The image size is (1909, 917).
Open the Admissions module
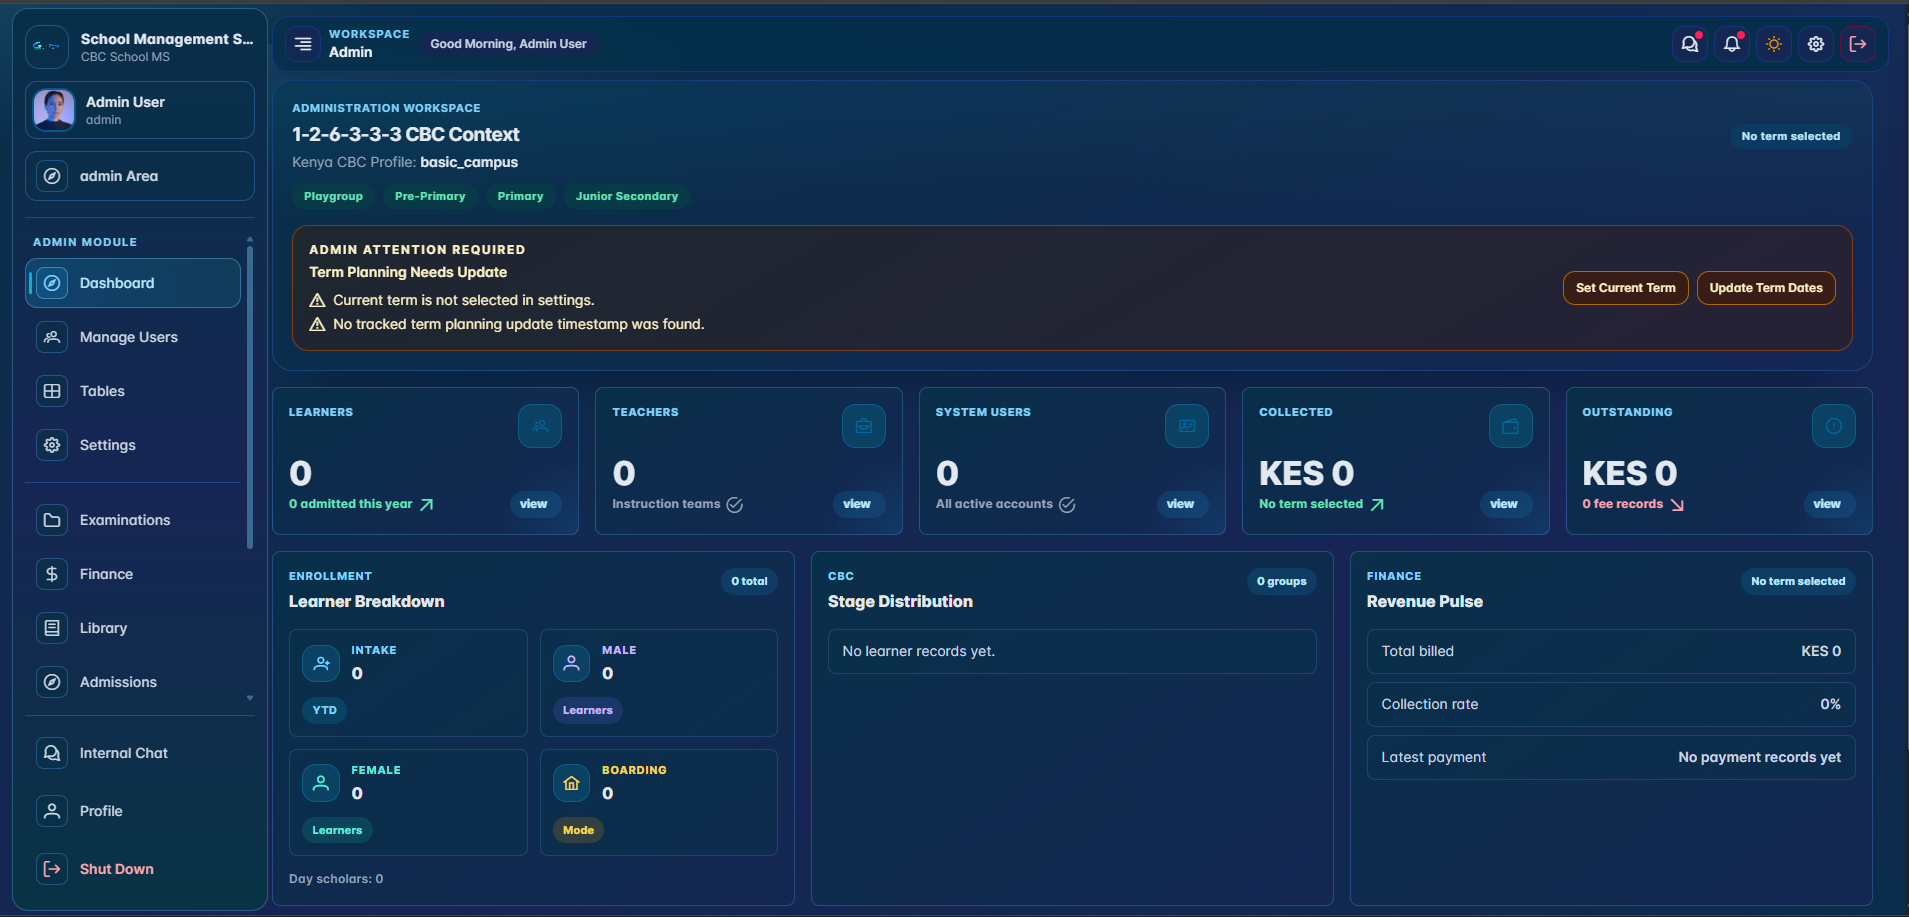point(133,682)
